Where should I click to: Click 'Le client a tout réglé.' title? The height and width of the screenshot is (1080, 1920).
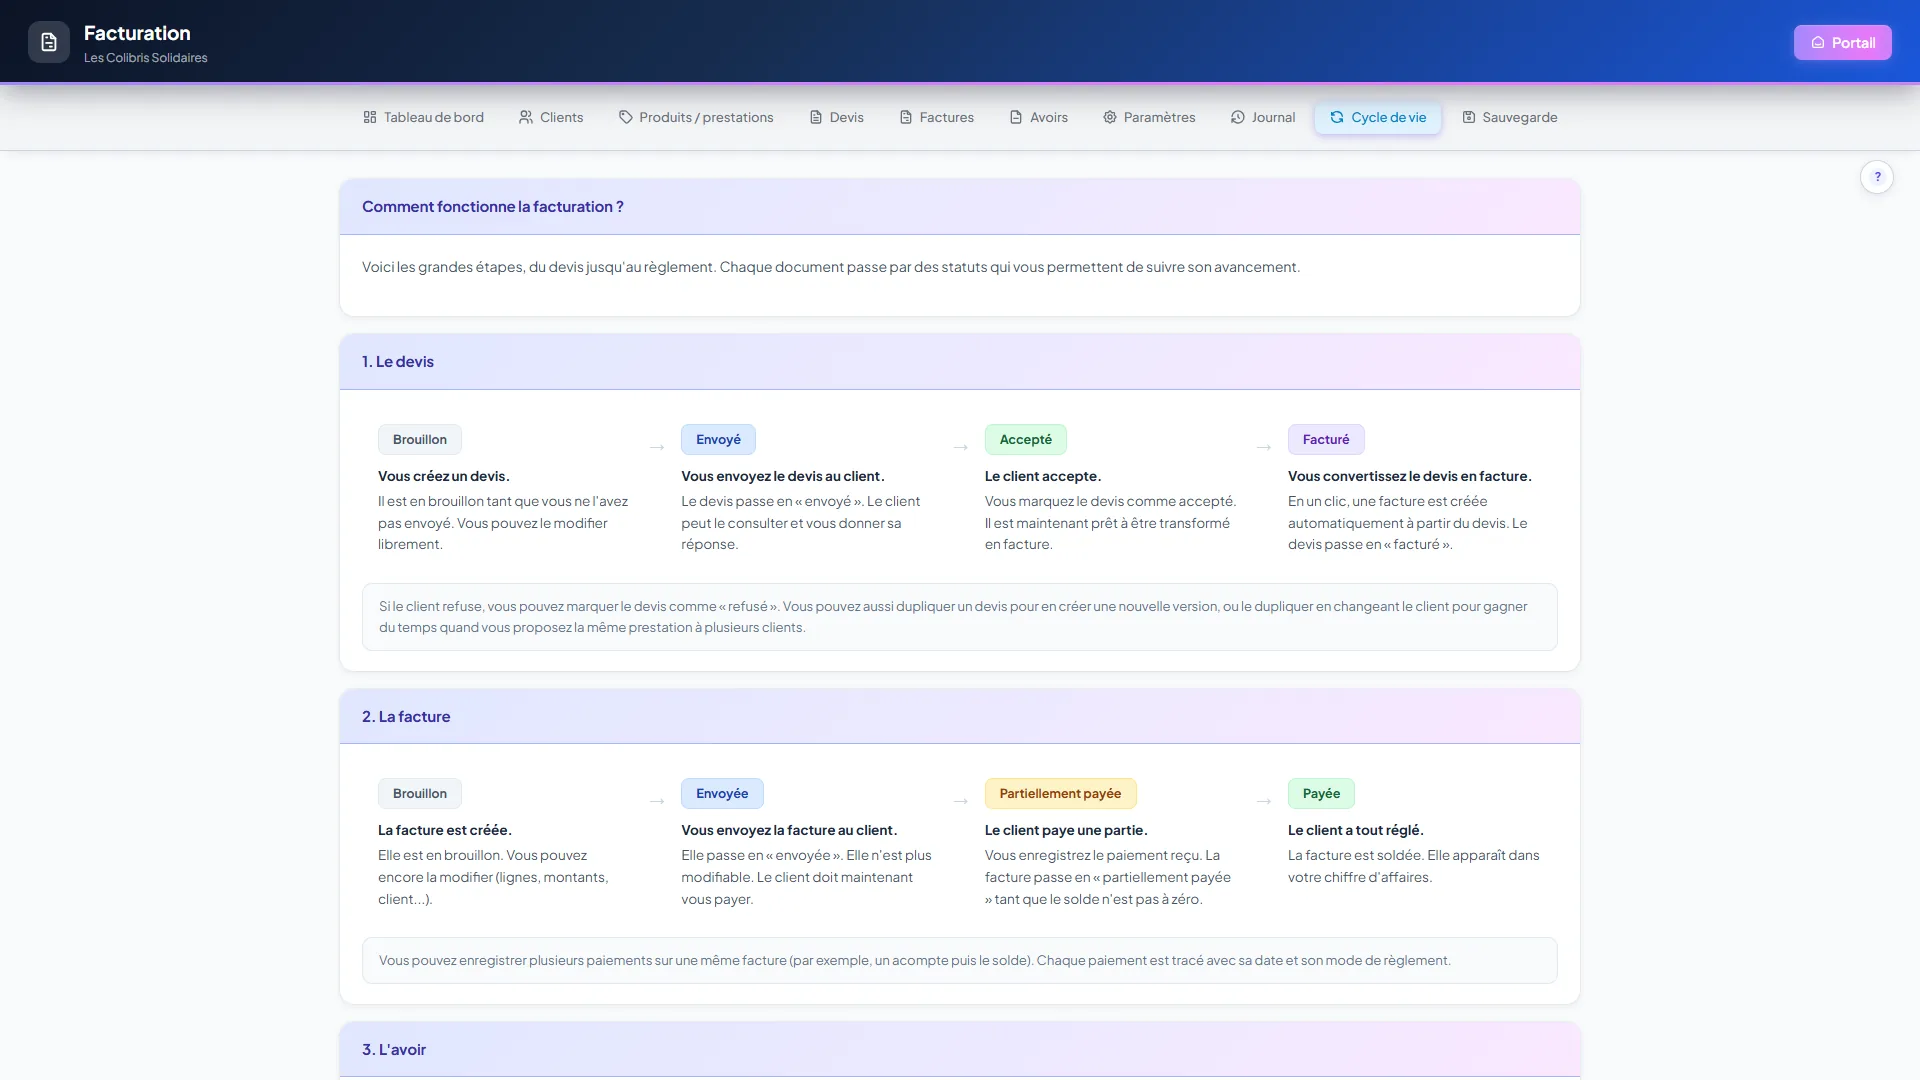click(1356, 830)
